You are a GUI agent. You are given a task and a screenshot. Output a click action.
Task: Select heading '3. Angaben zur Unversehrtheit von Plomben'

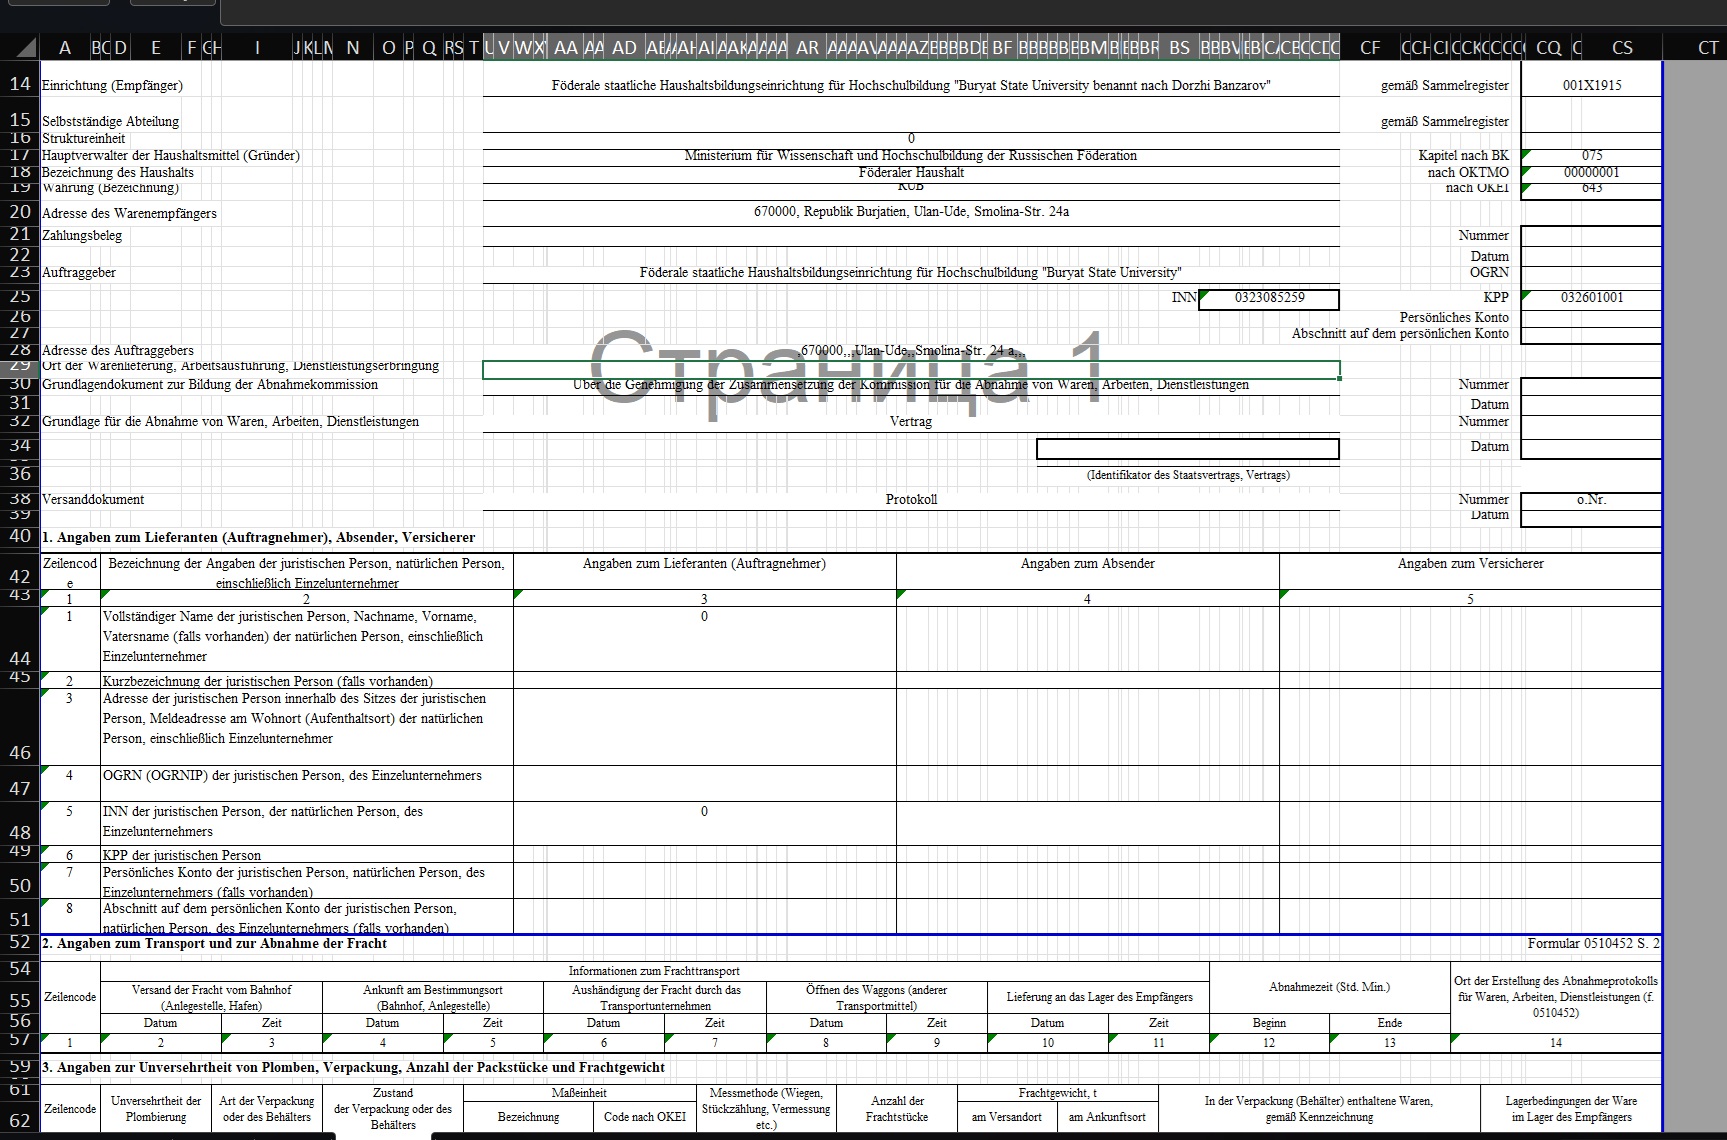point(353,1067)
